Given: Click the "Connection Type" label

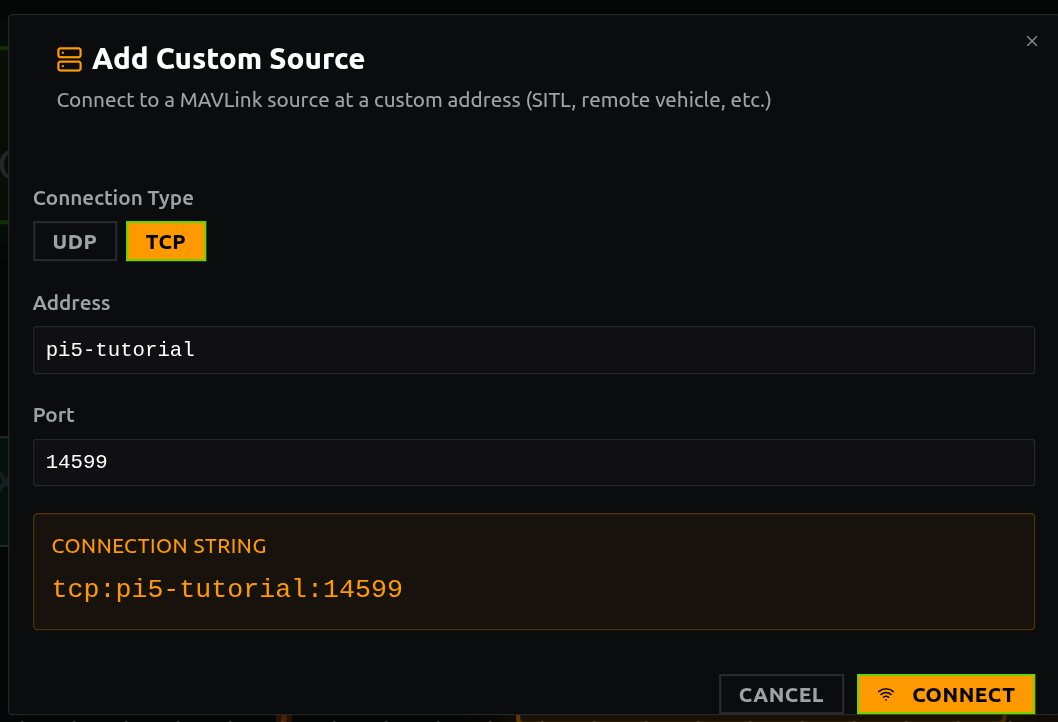Looking at the screenshot, I should (x=113, y=198).
